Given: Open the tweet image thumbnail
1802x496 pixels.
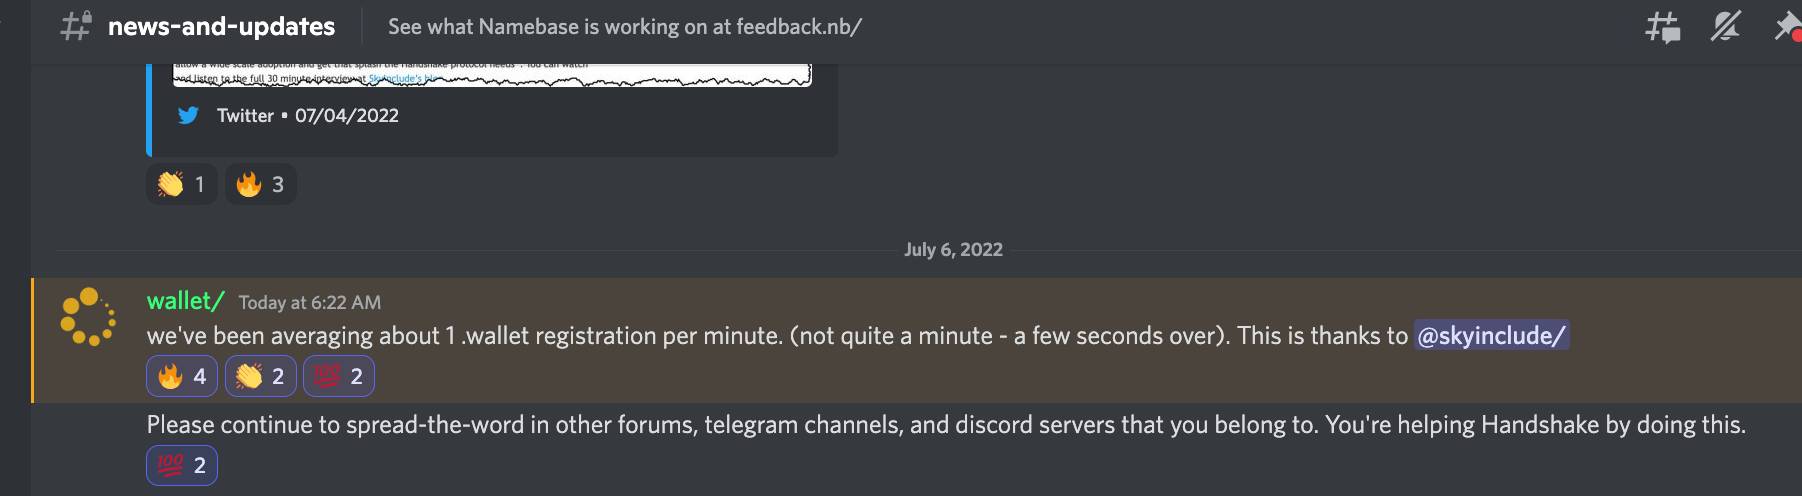Looking at the screenshot, I should coord(492,75).
